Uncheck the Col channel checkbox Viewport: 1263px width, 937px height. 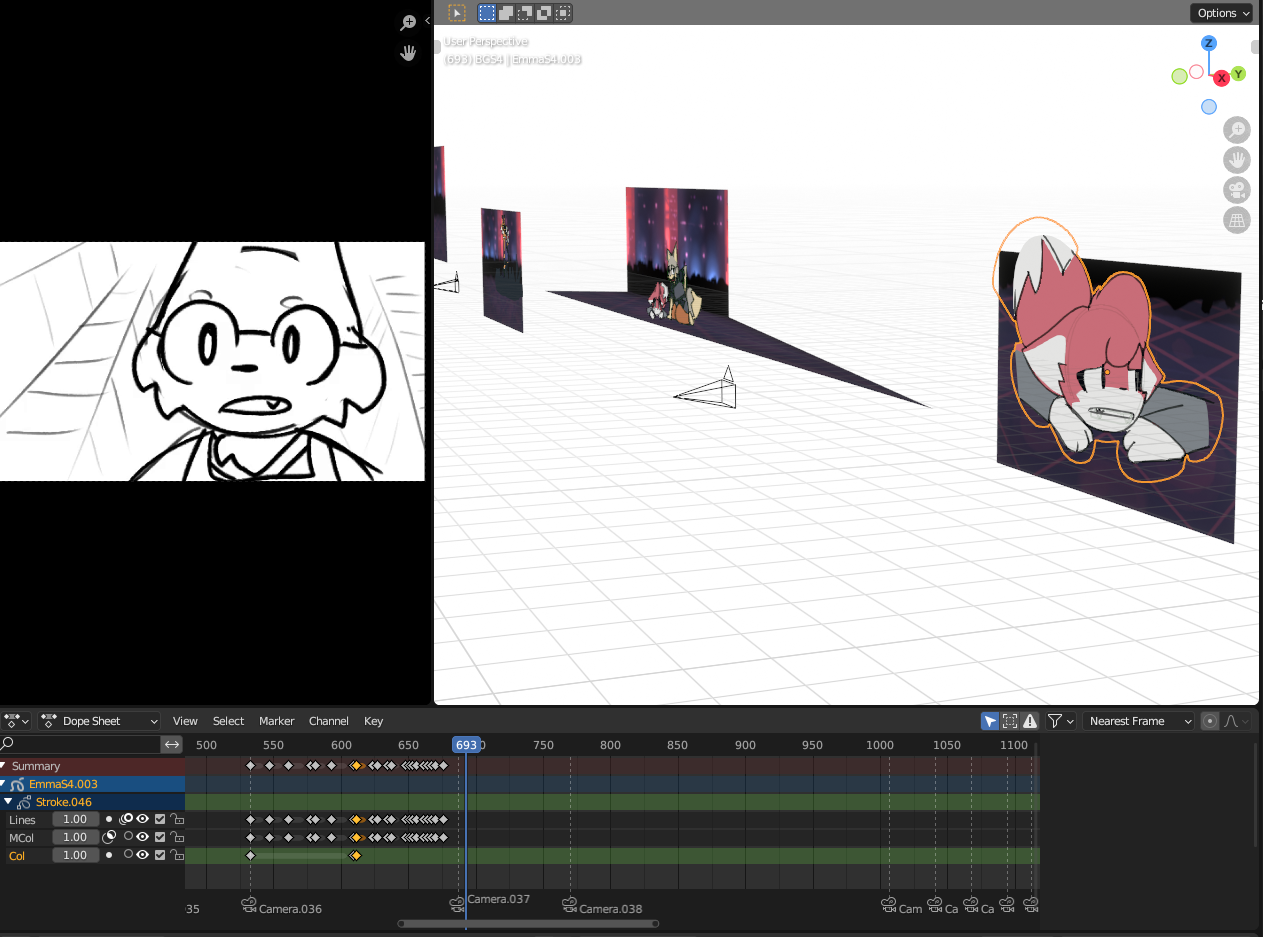click(160, 855)
